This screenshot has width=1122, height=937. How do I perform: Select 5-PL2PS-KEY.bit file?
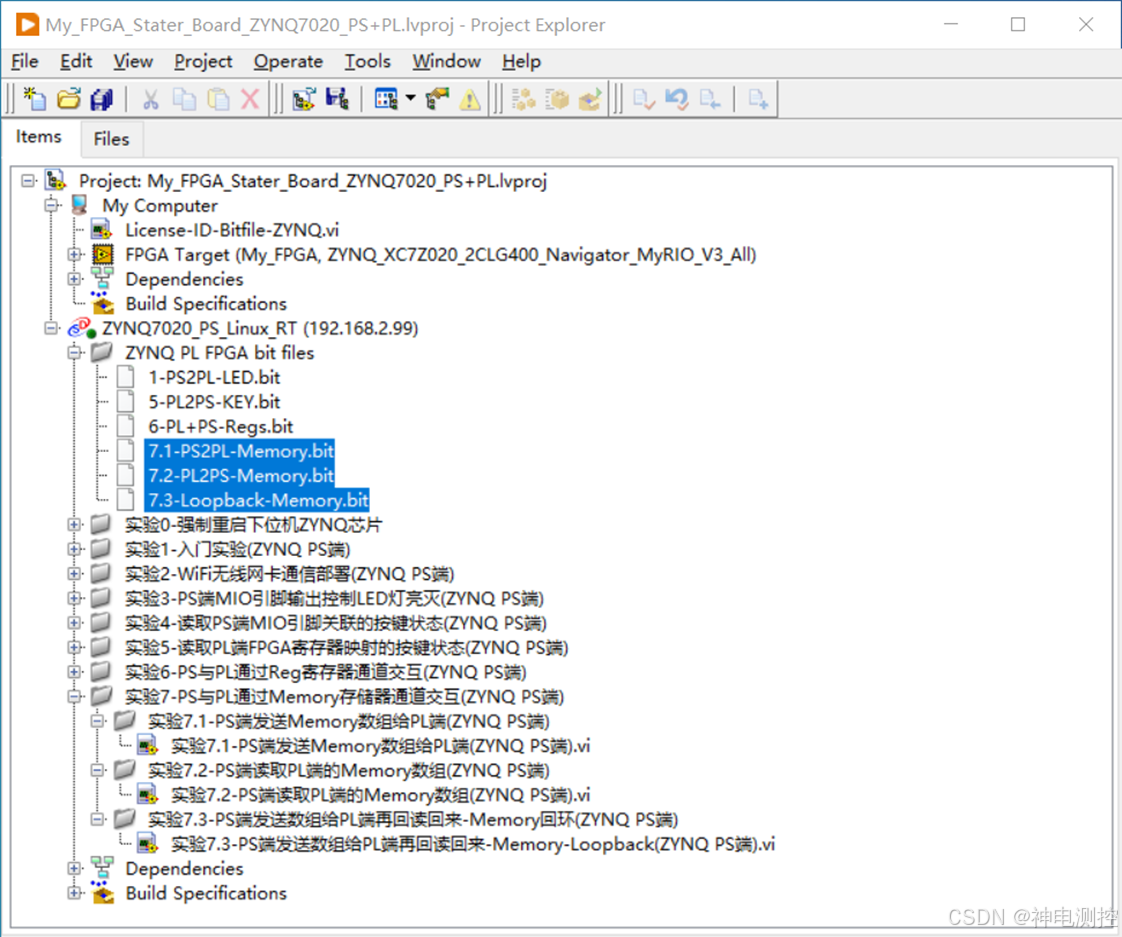coord(214,402)
